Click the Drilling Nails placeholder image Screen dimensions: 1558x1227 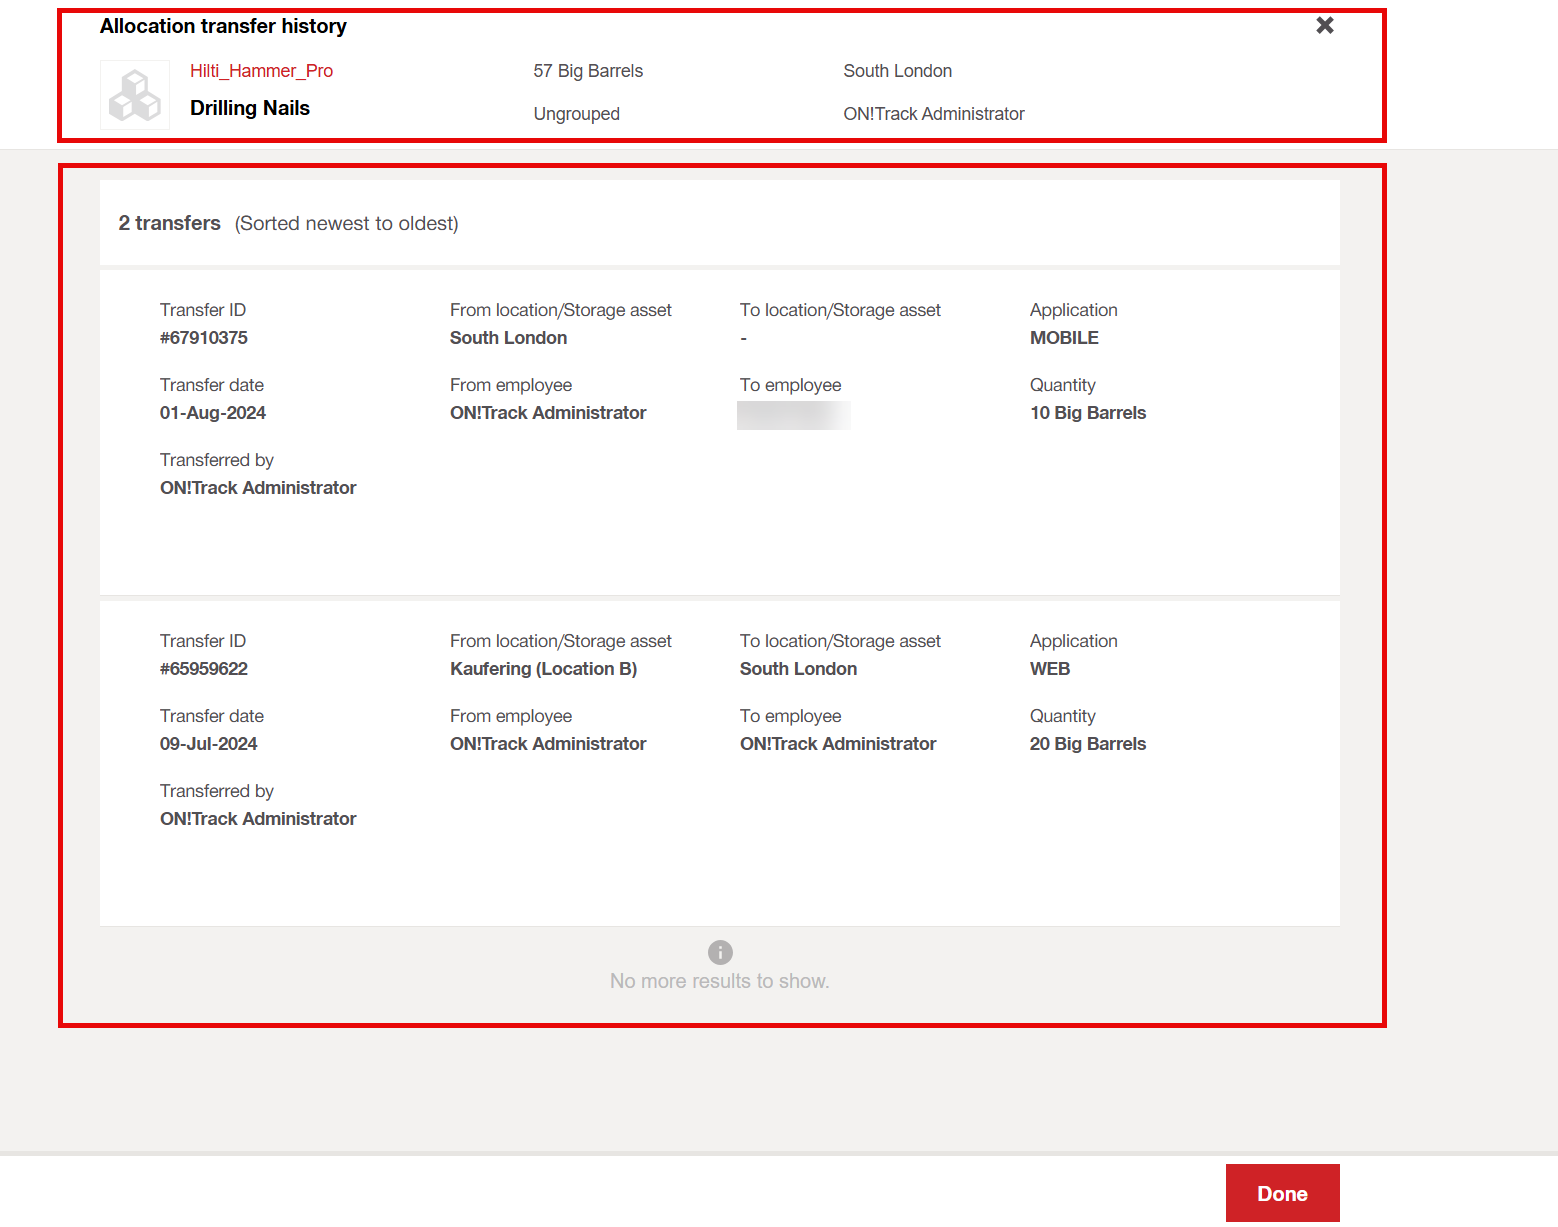pos(135,95)
